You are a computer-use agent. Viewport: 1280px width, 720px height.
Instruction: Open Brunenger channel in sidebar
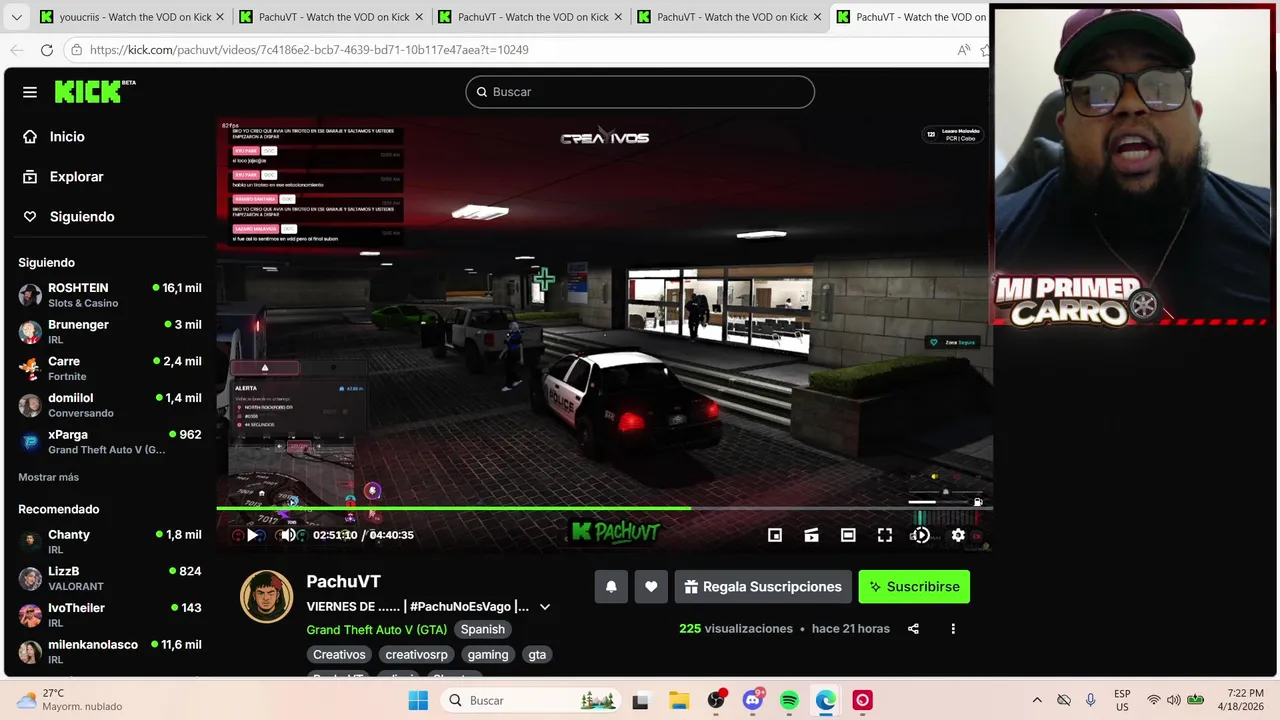tap(110, 332)
